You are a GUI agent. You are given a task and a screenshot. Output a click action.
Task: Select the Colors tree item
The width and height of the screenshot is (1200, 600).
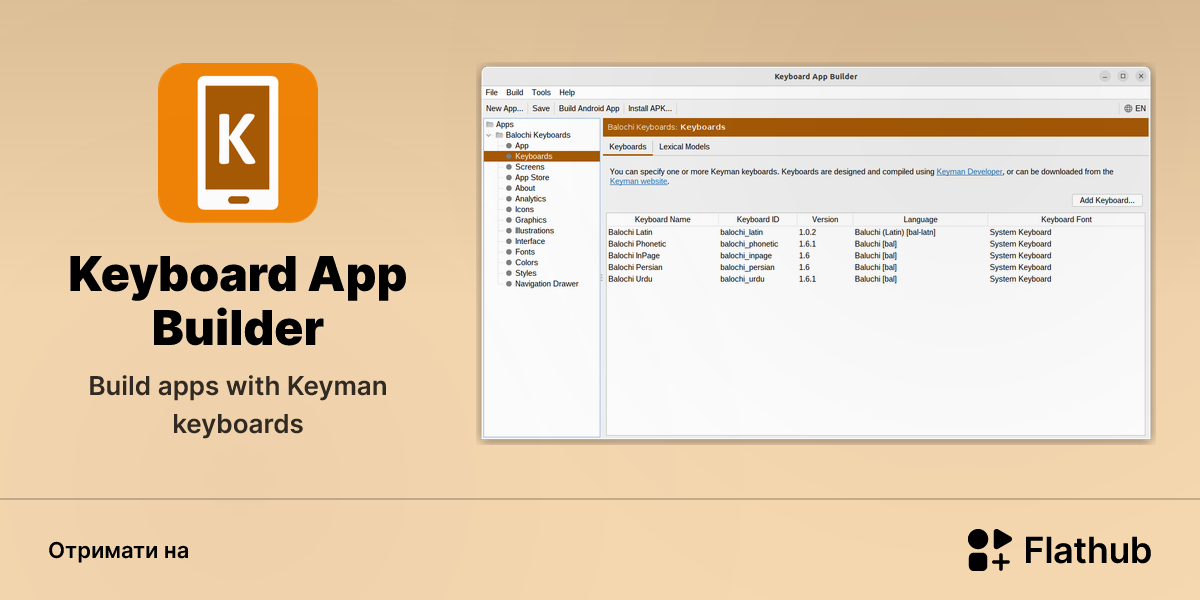click(522, 262)
